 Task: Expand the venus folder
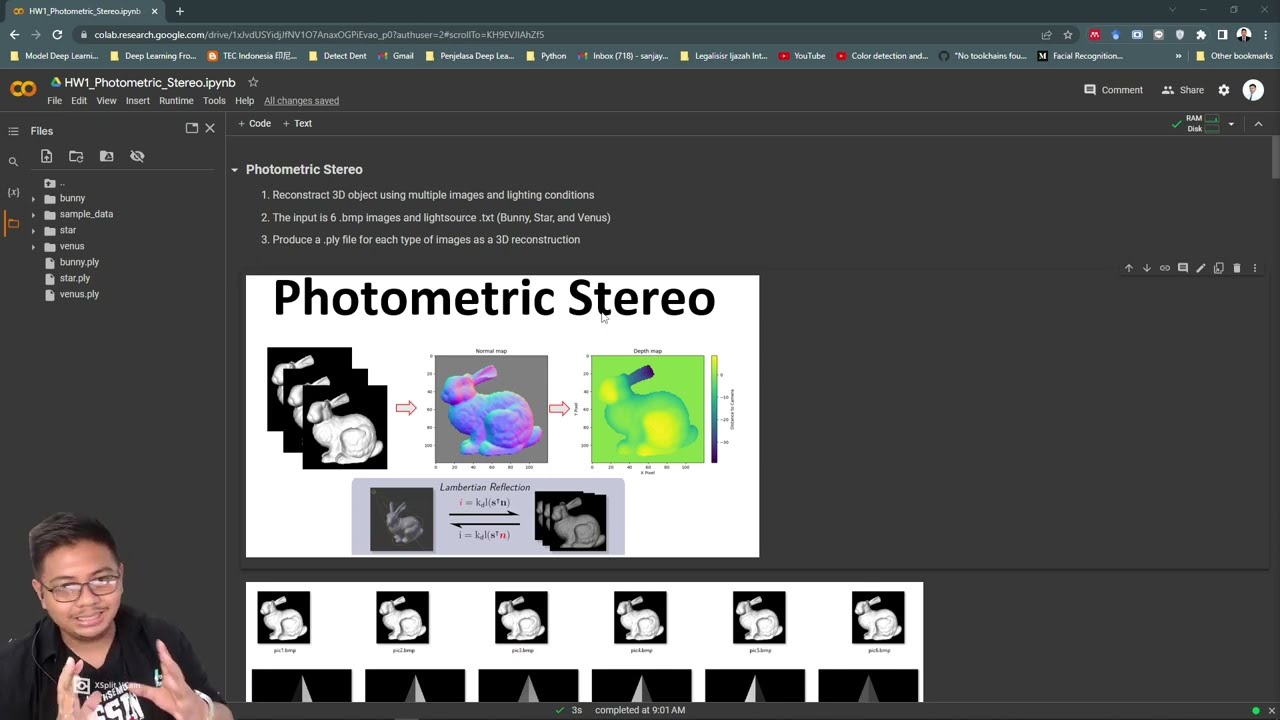click(x=33, y=247)
